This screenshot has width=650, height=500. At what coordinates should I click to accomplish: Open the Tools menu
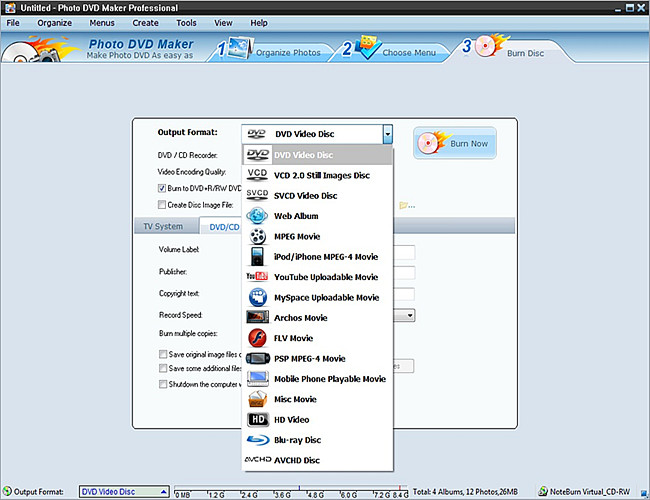point(186,23)
